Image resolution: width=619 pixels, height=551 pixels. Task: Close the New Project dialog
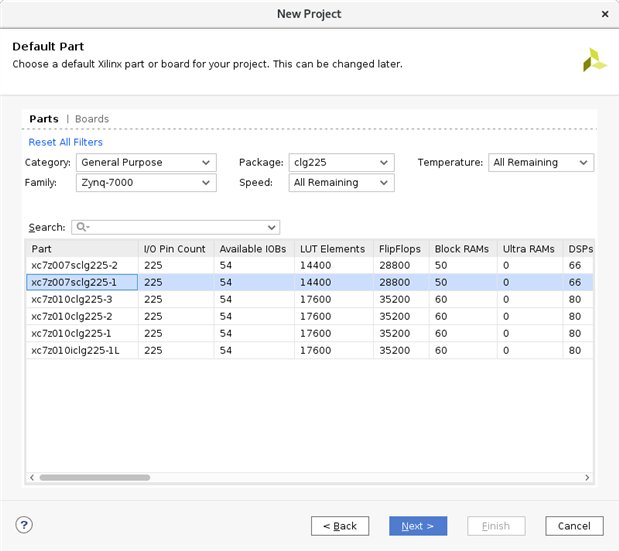(x=605, y=14)
